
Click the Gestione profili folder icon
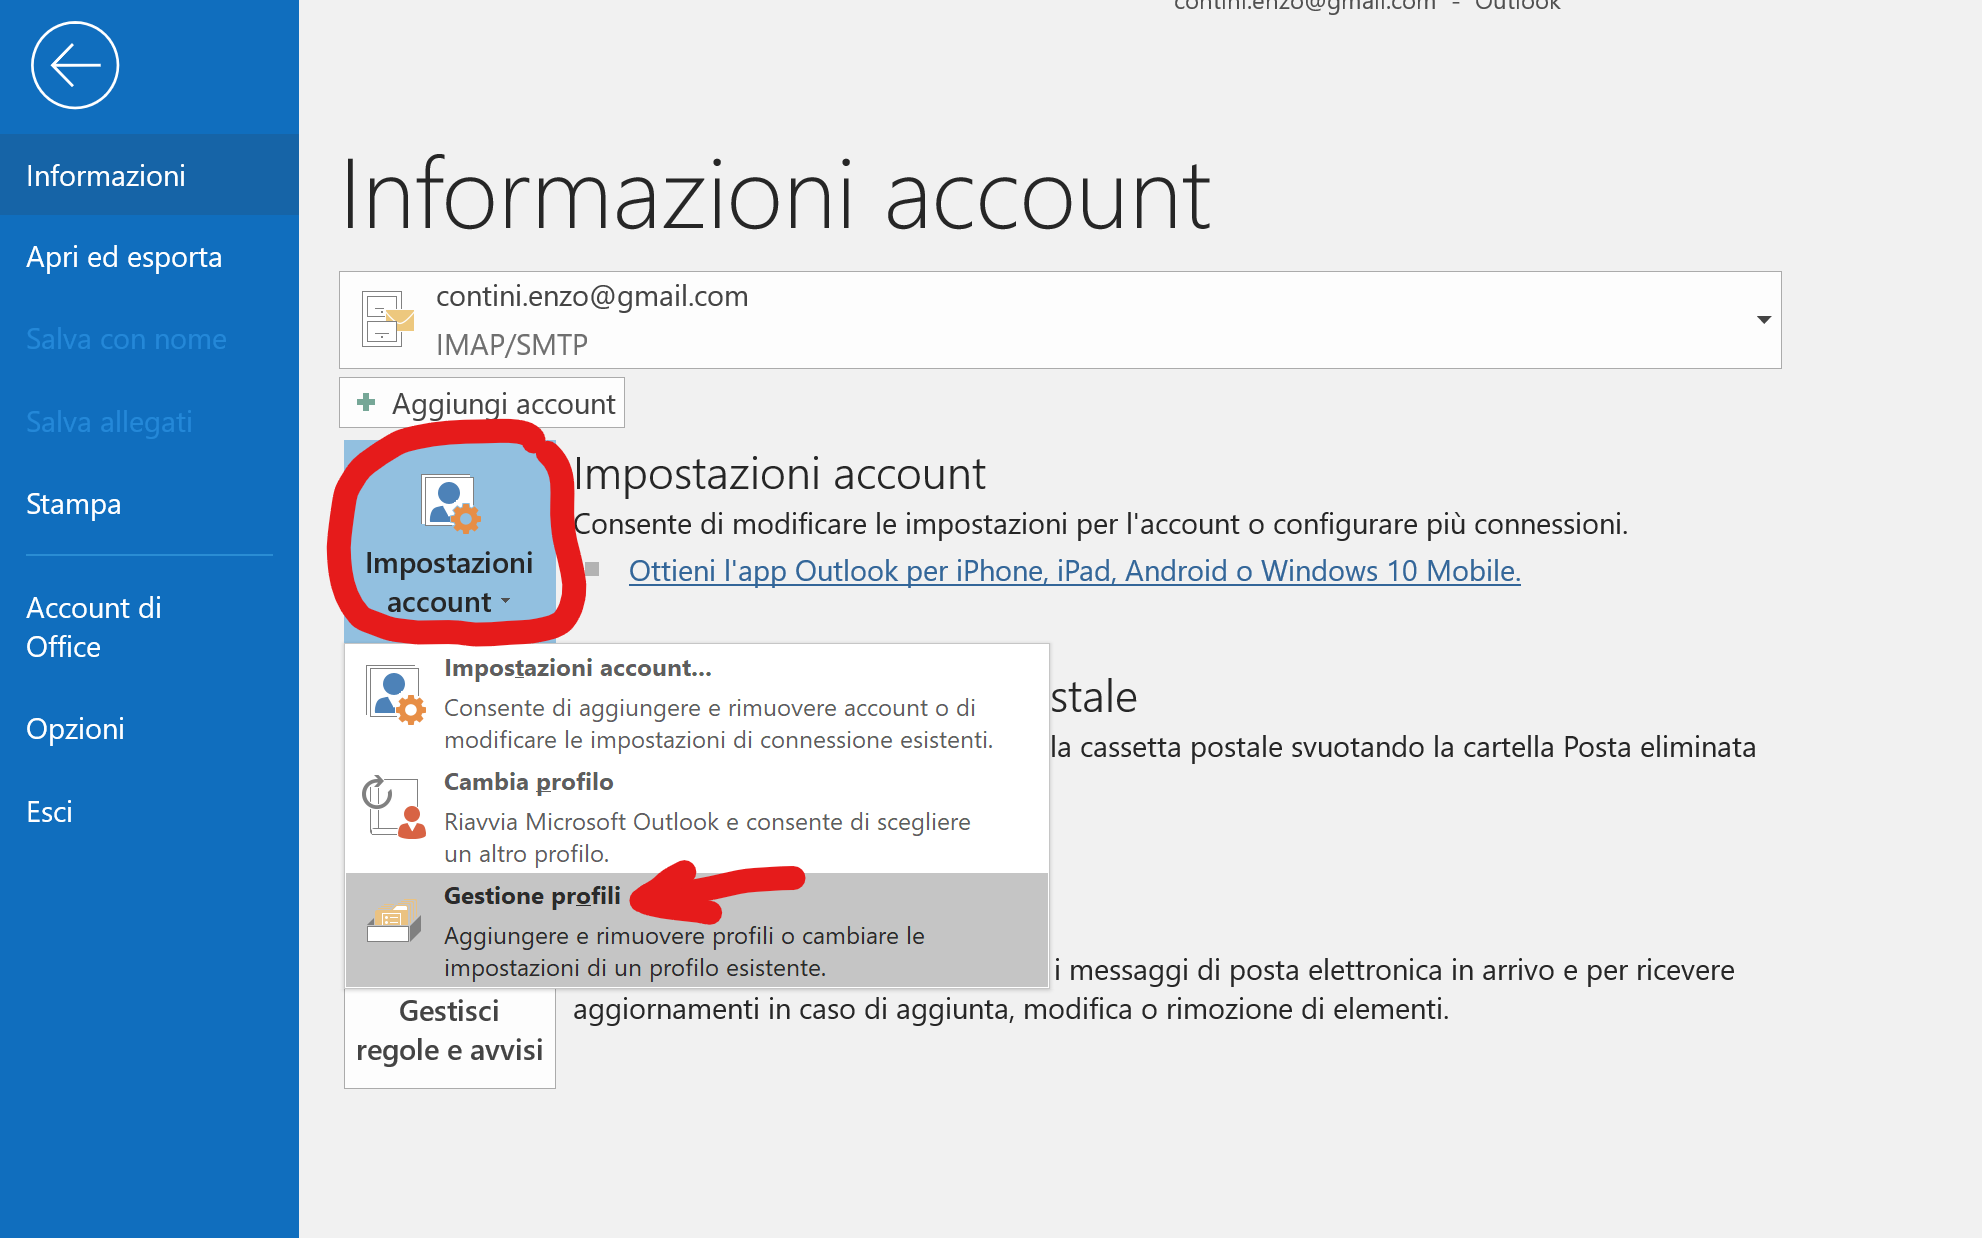point(394,921)
